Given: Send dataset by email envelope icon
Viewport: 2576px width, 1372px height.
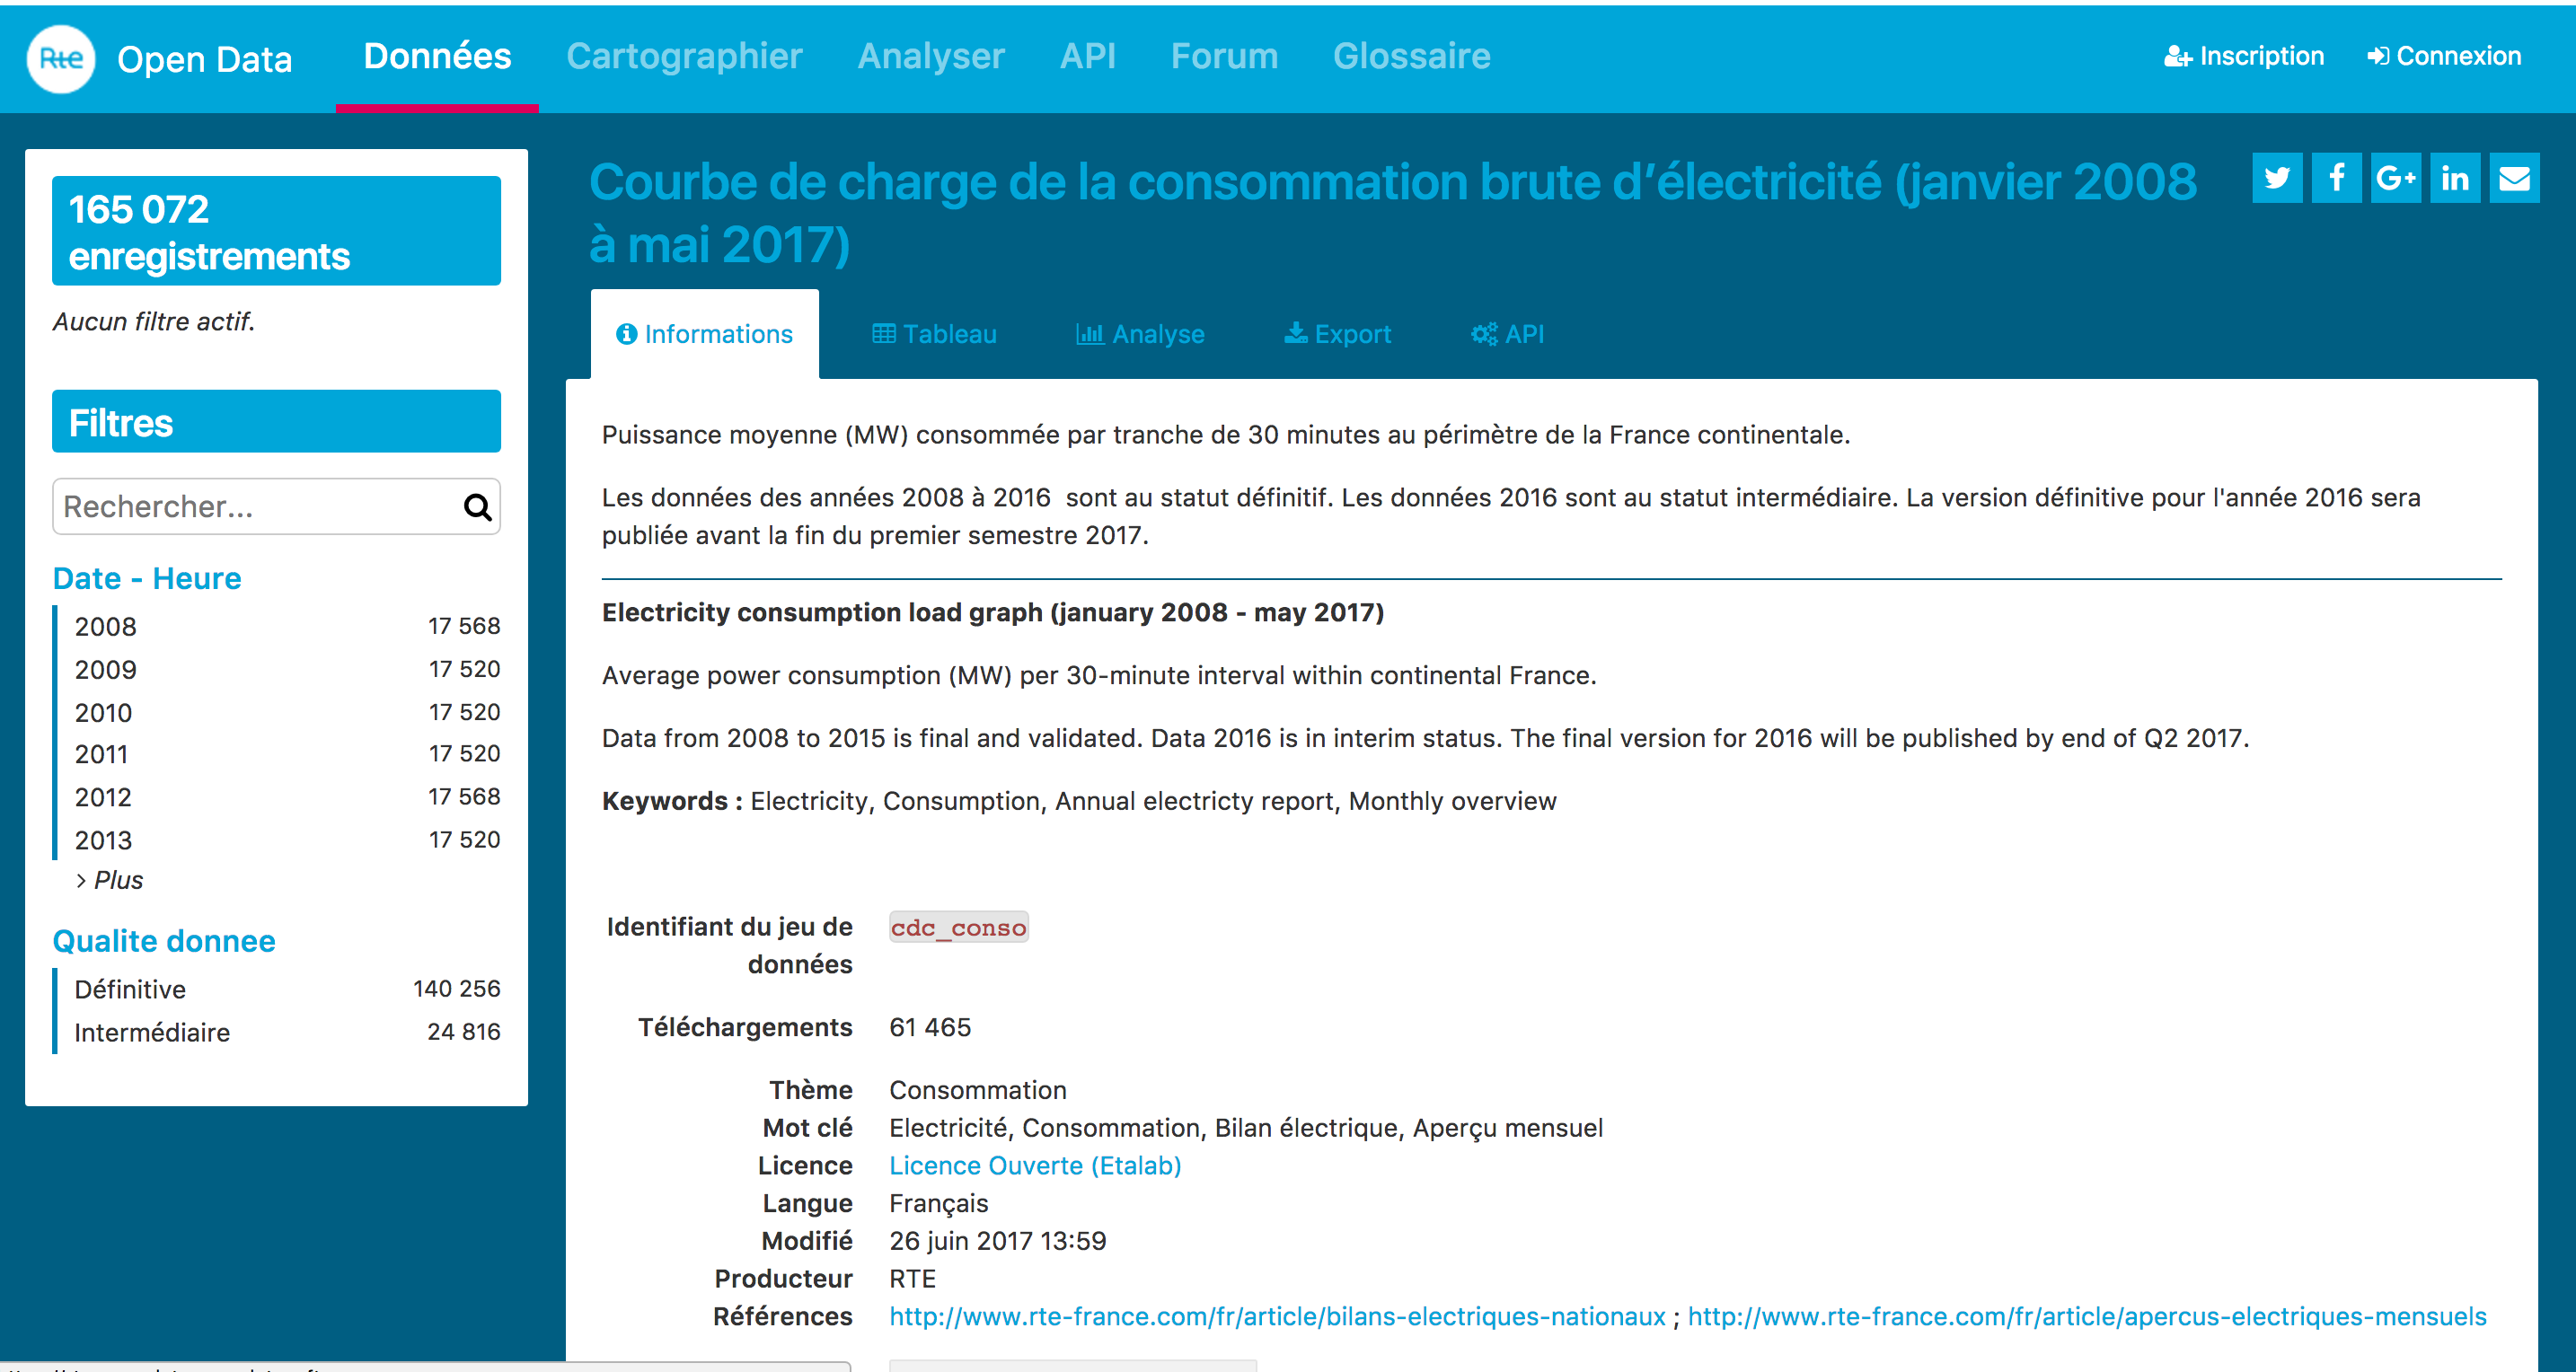Looking at the screenshot, I should pos(2514,178).
